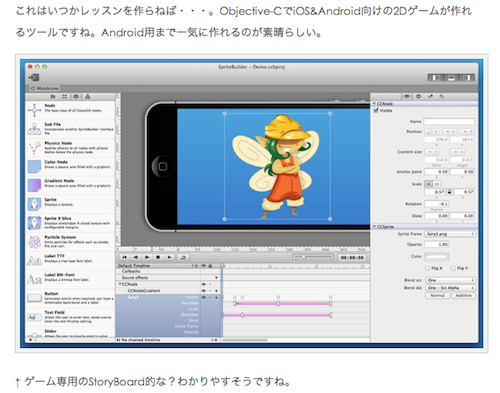The image size is (500, 393).
Task: Click the Color swatch in CCSprite
Action: point(437,257)
